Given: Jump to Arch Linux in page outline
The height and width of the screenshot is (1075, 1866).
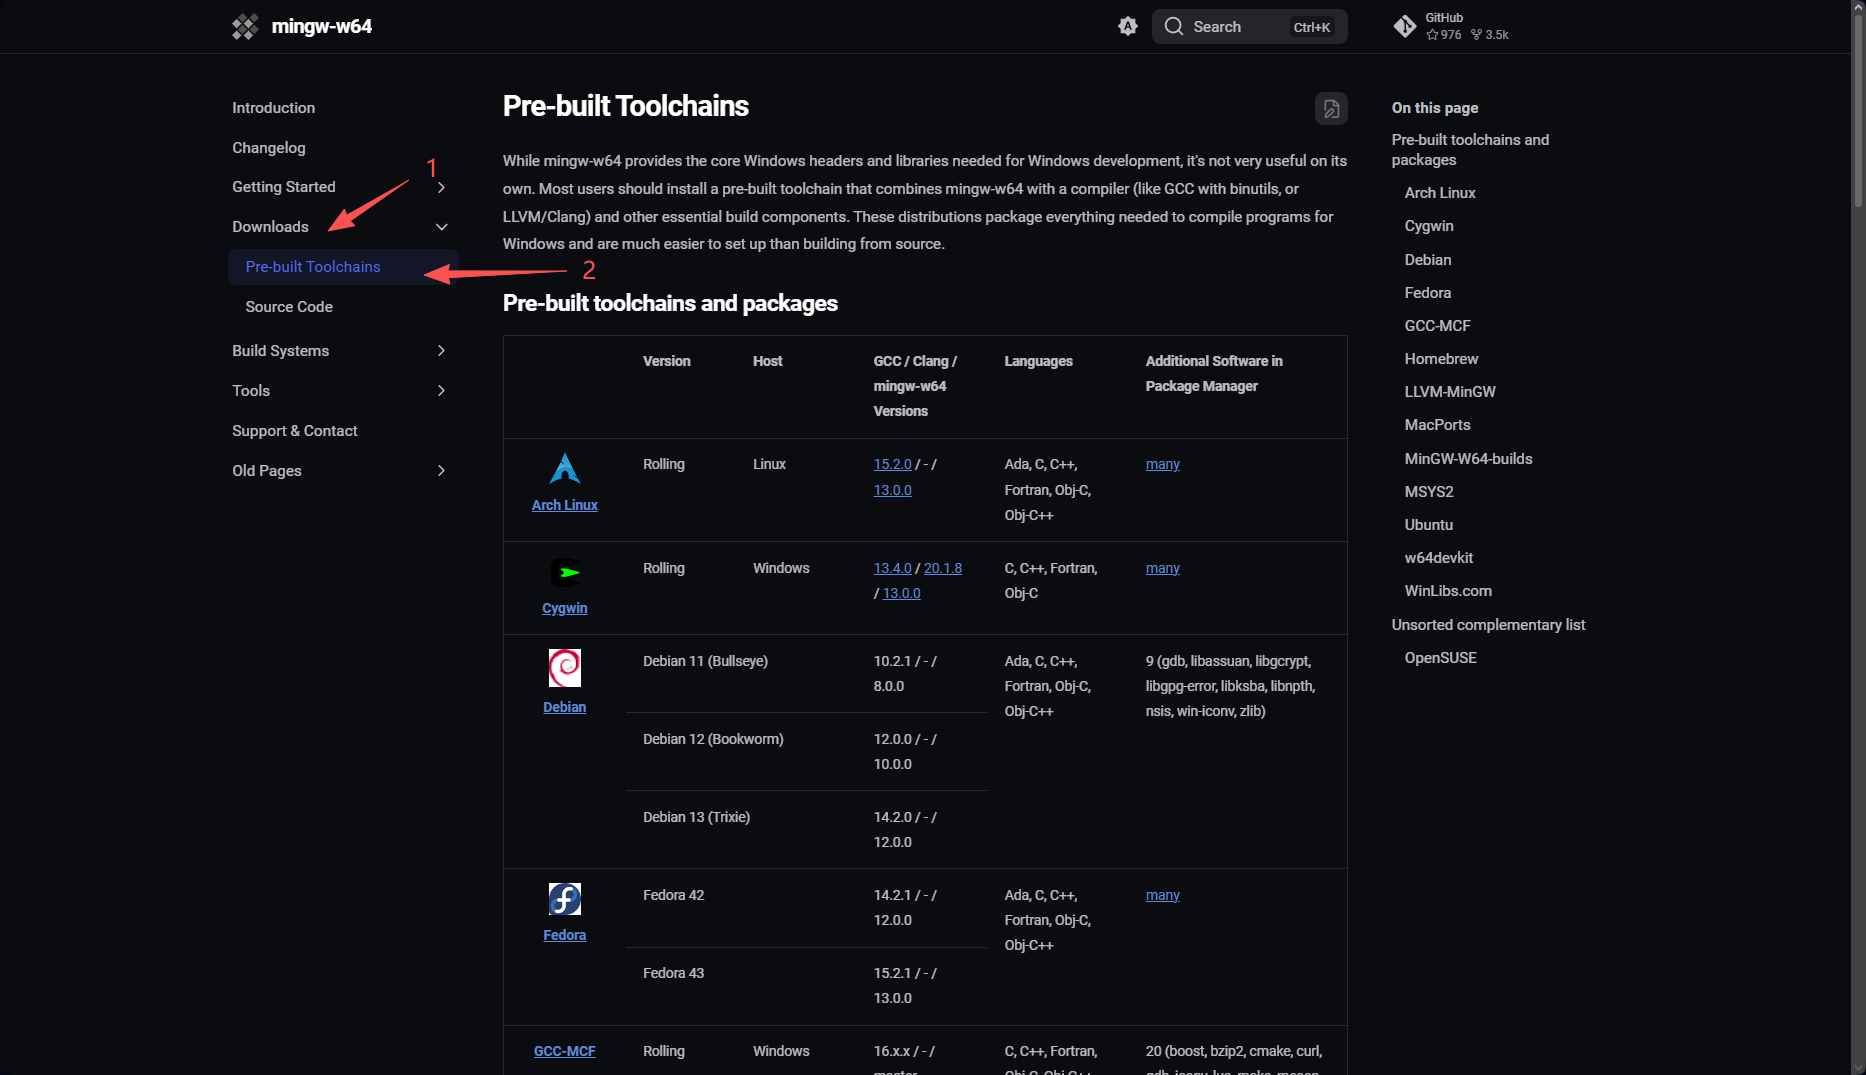Looking at the screenshot, I should (x=1440, y=193).
